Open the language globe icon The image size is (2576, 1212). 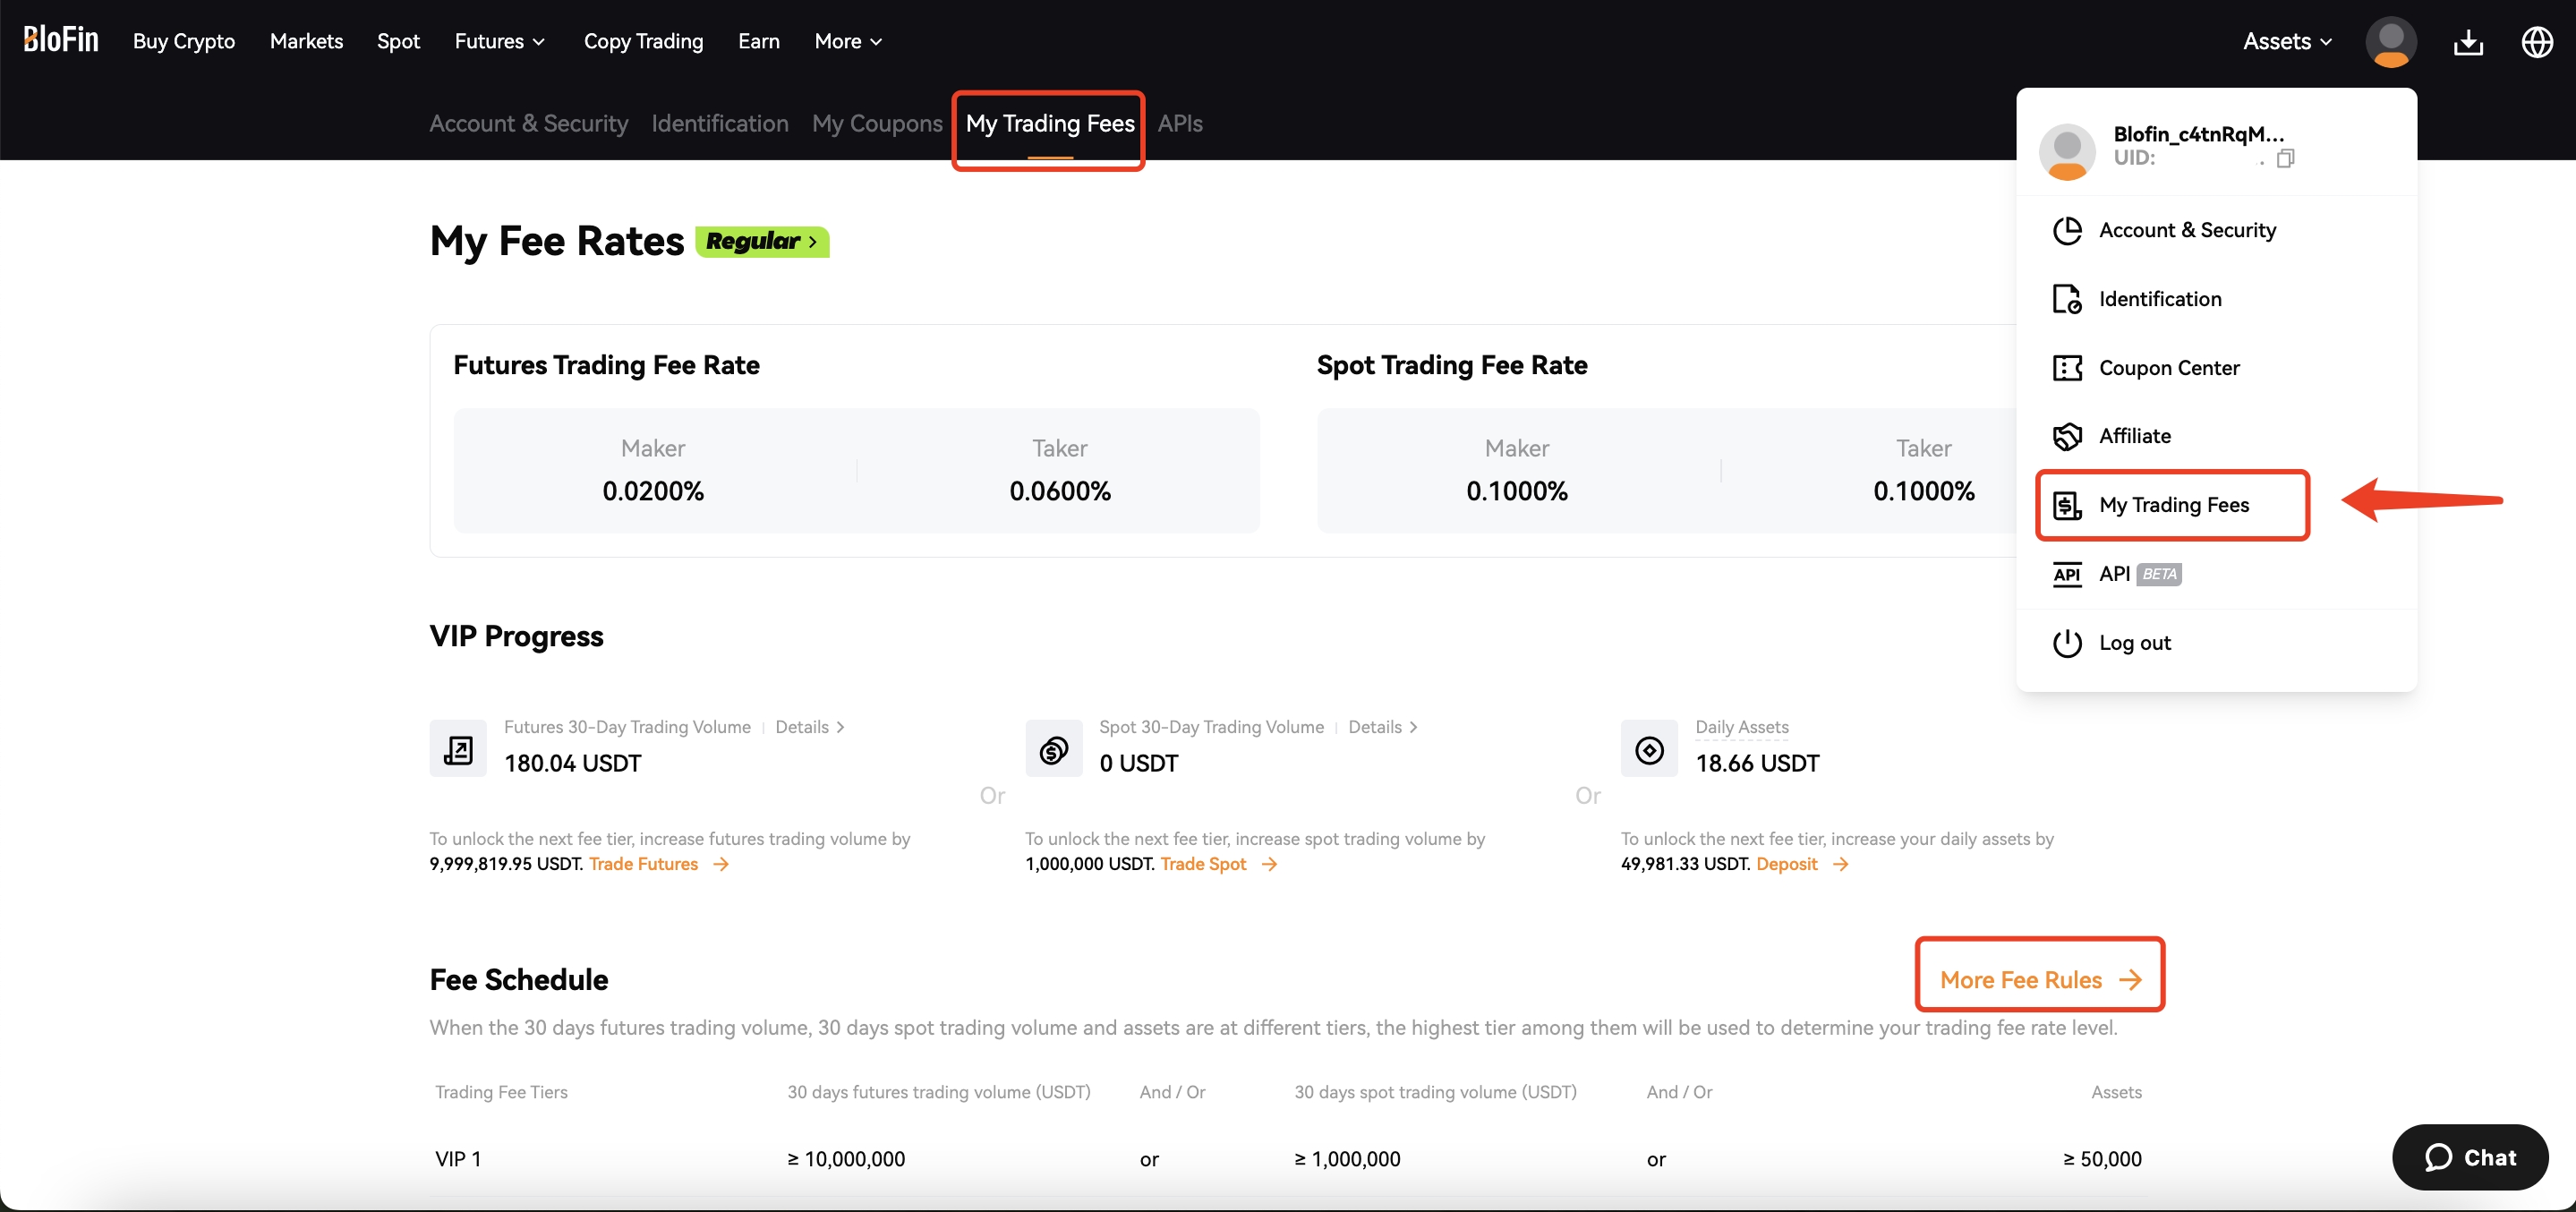coord(2538,41)
